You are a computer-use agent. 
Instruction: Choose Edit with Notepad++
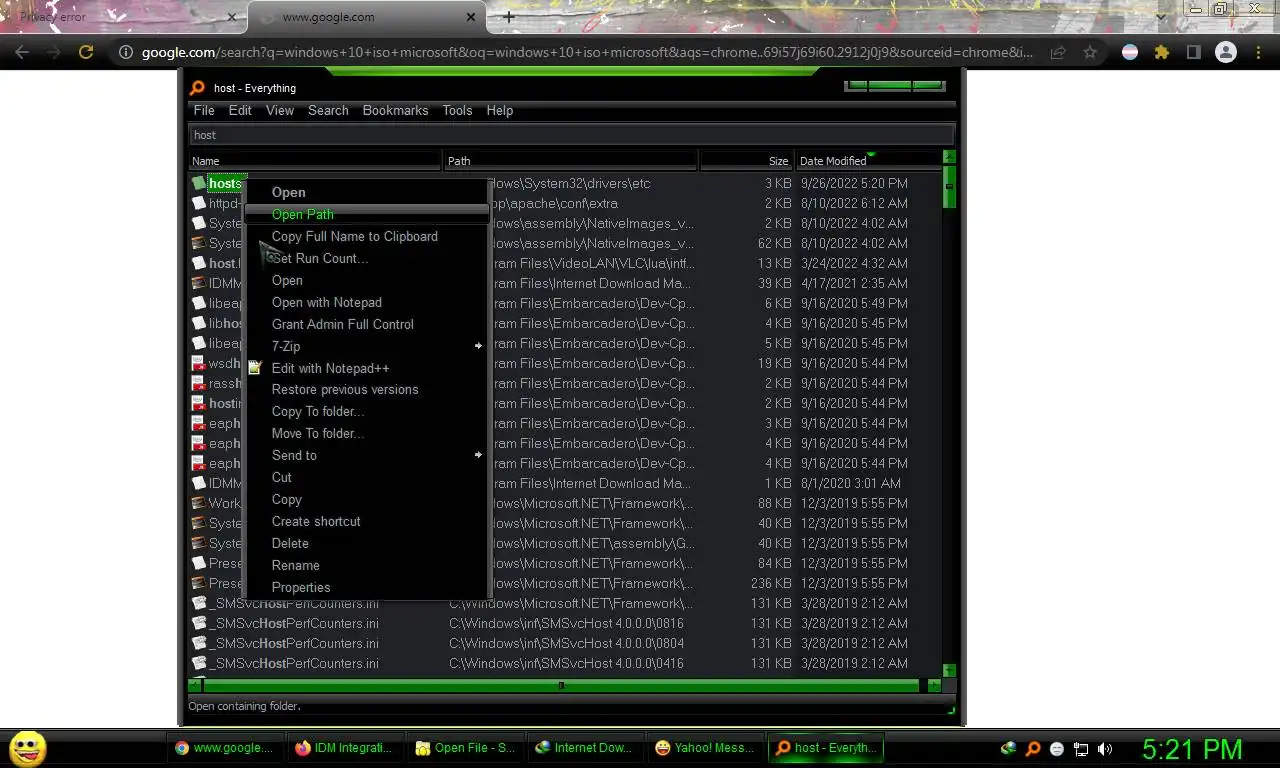366,368
